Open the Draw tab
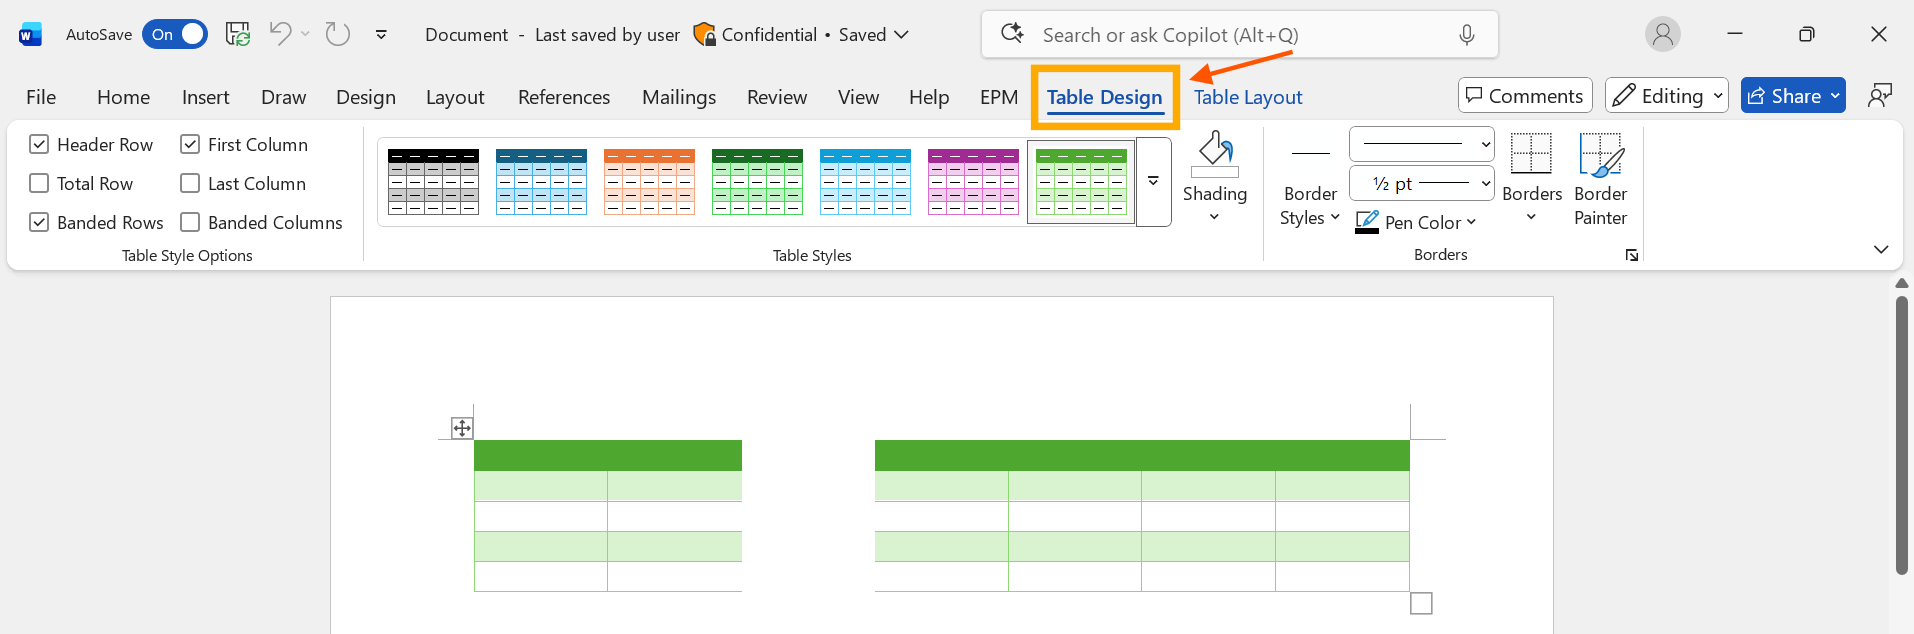 (283, 97)
